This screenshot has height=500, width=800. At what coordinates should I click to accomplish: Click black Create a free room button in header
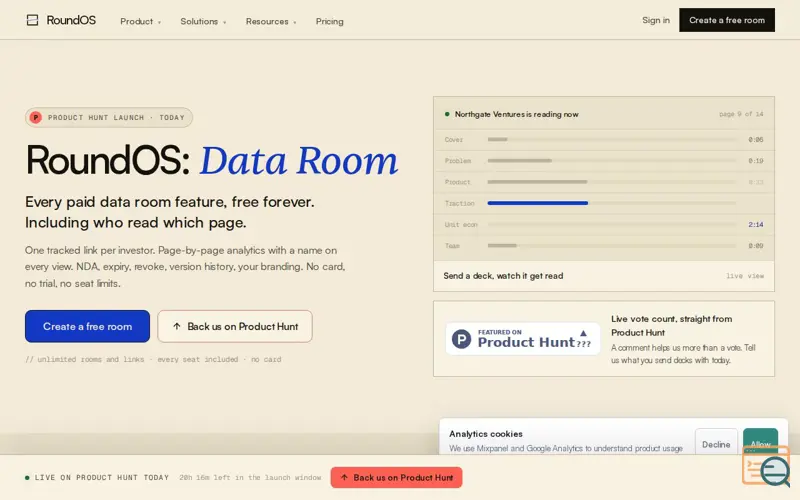point(727,20)
